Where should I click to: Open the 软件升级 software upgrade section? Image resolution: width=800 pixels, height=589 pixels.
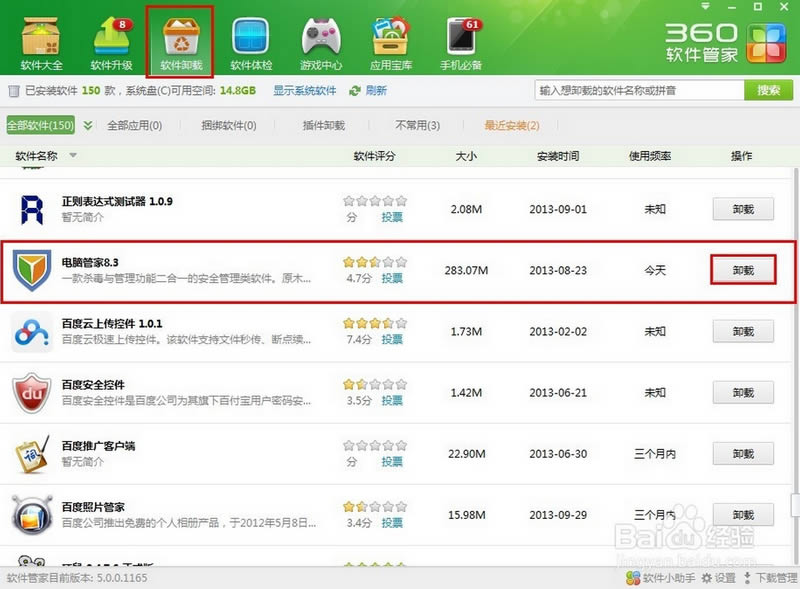tap(112, 43)
